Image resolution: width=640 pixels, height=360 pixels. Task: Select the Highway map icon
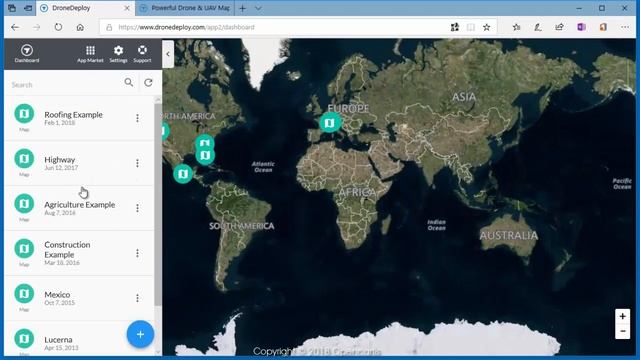pos(24,158)
